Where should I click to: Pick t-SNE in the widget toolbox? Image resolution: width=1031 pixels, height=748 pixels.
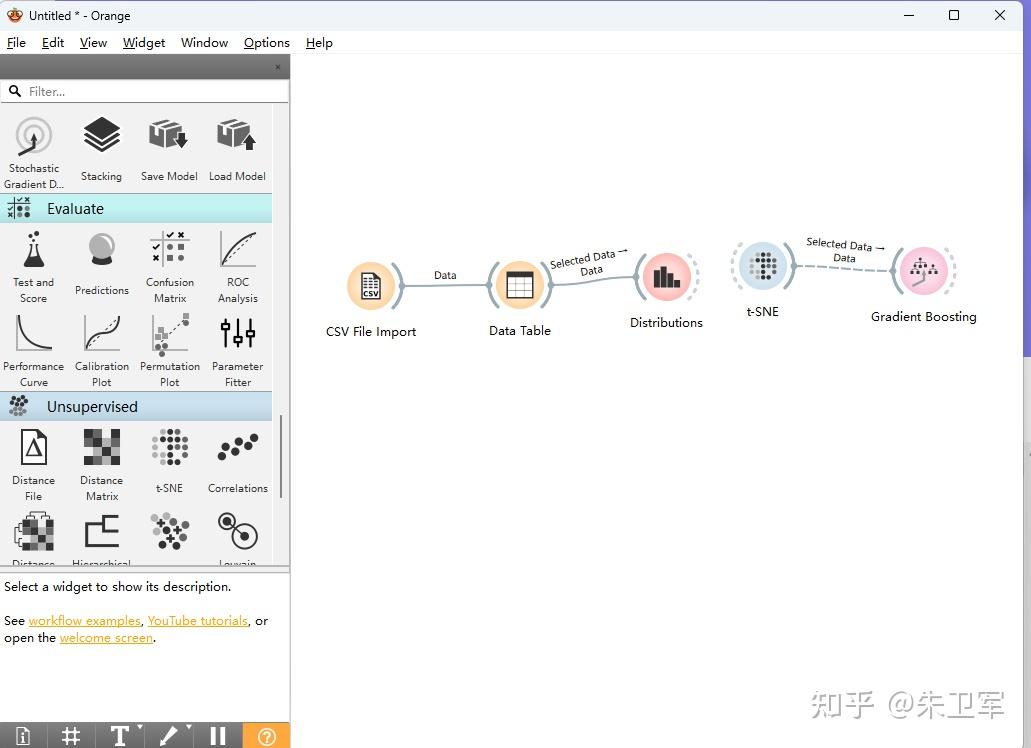(170, 461)
